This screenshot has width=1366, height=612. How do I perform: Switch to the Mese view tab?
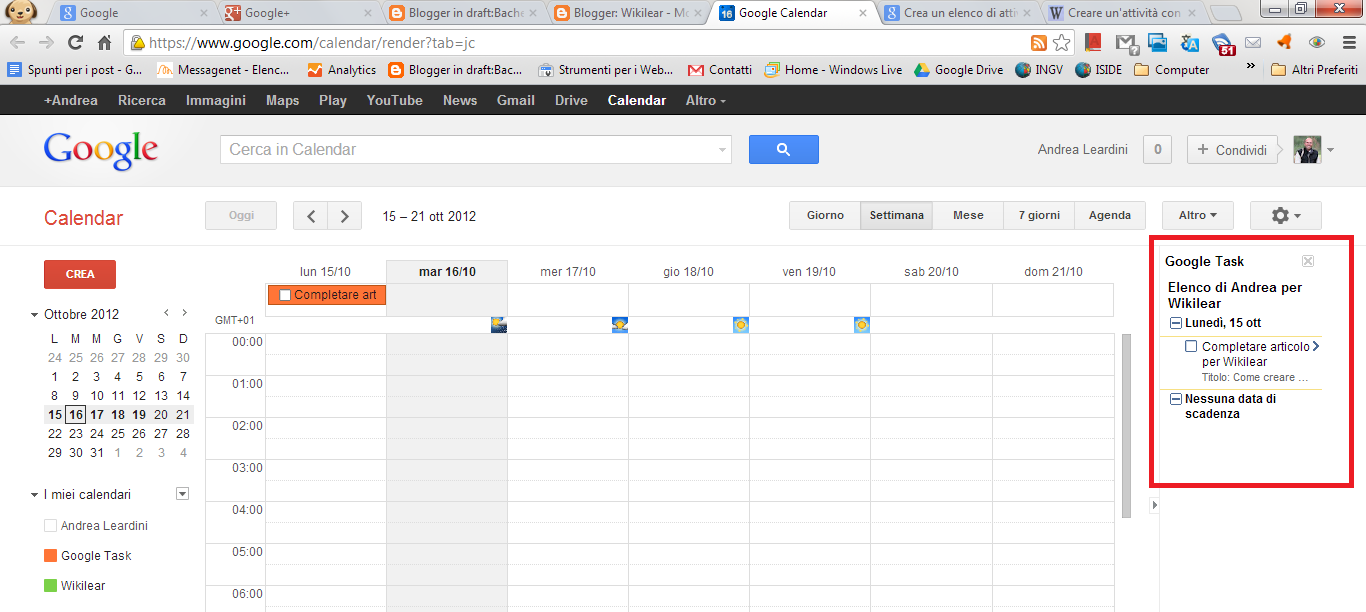point(966,215)
